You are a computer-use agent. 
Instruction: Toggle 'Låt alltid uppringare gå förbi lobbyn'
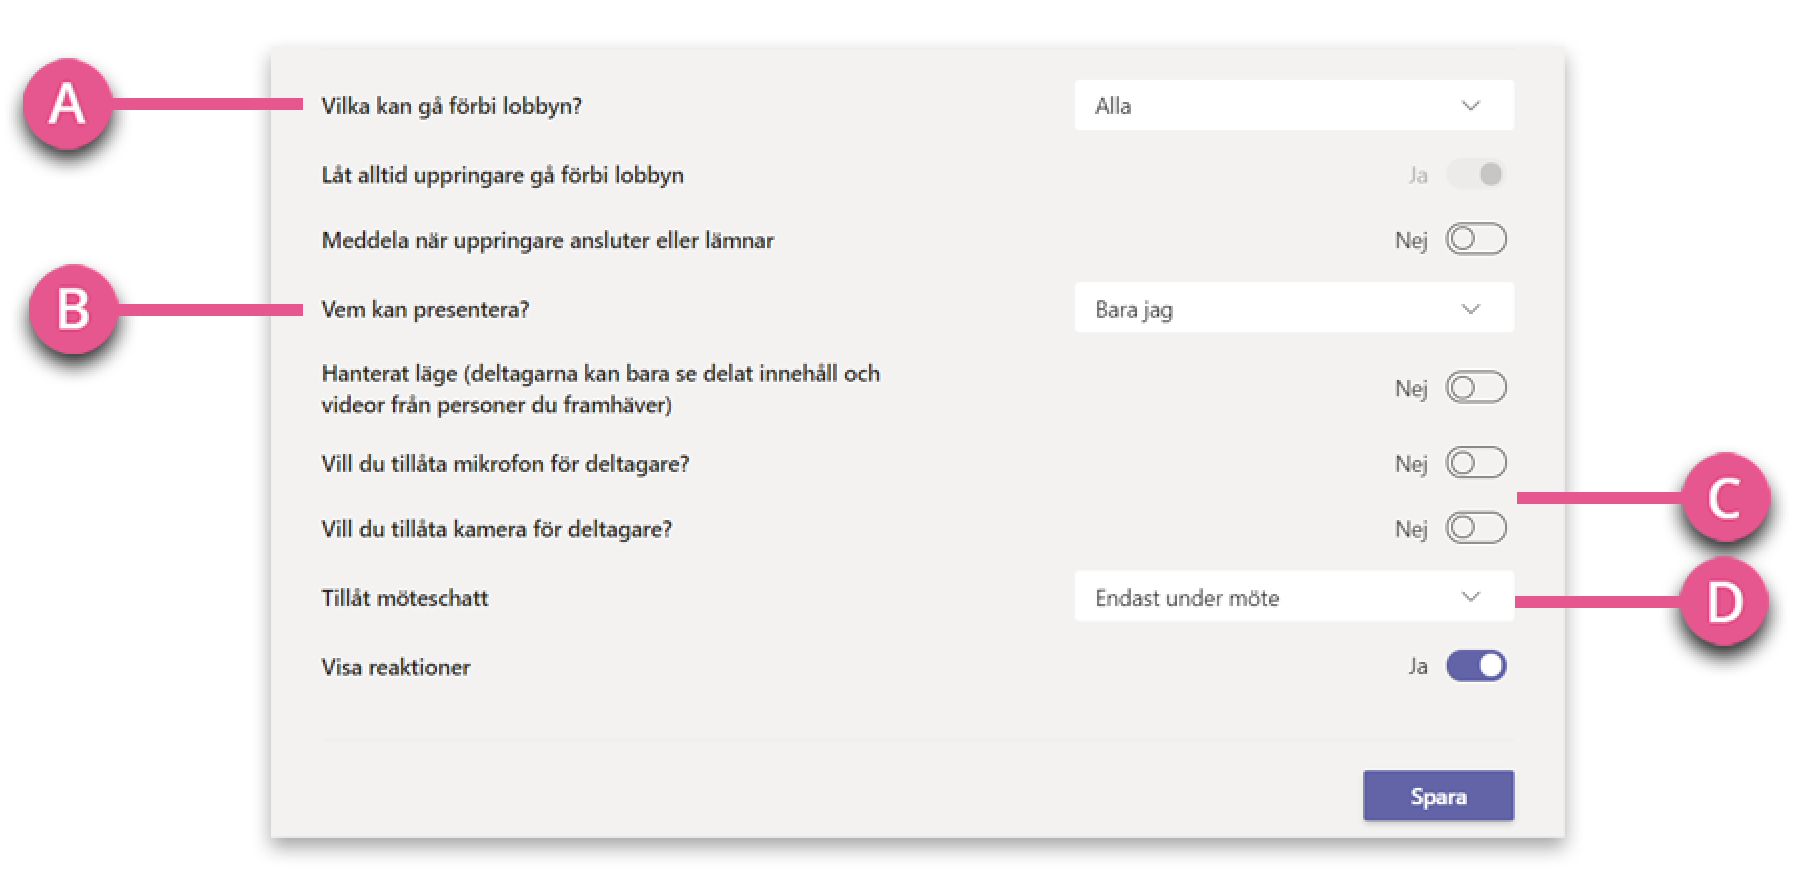(x=1476, y=174)
